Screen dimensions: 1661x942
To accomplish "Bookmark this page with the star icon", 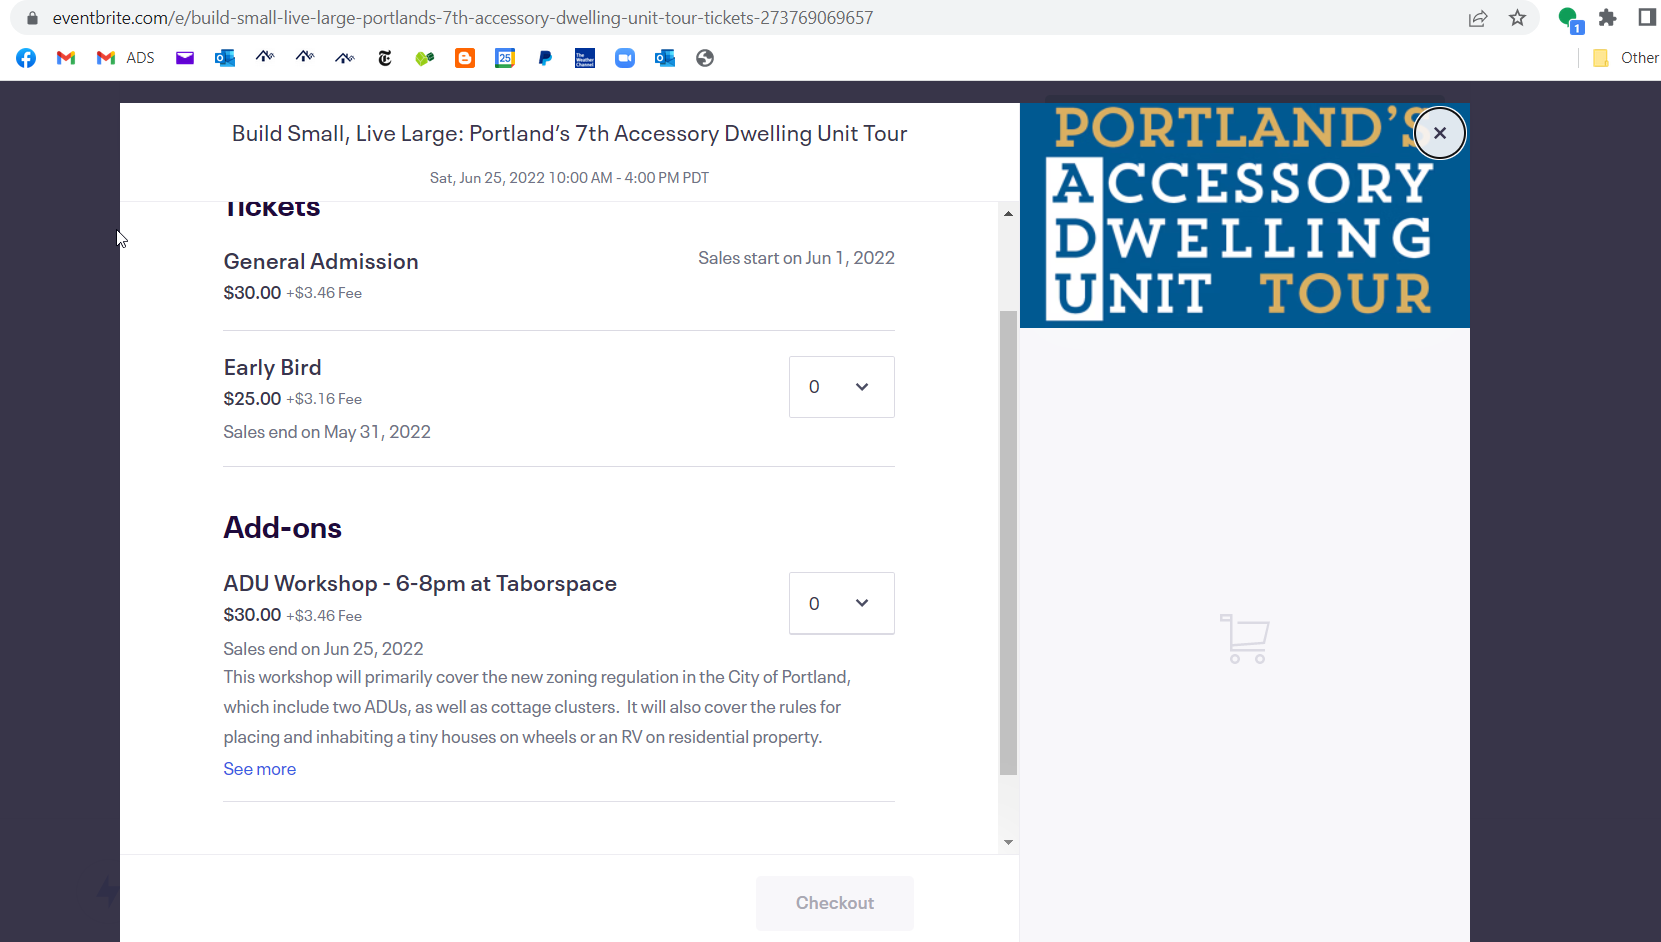I will (1517, 18).
